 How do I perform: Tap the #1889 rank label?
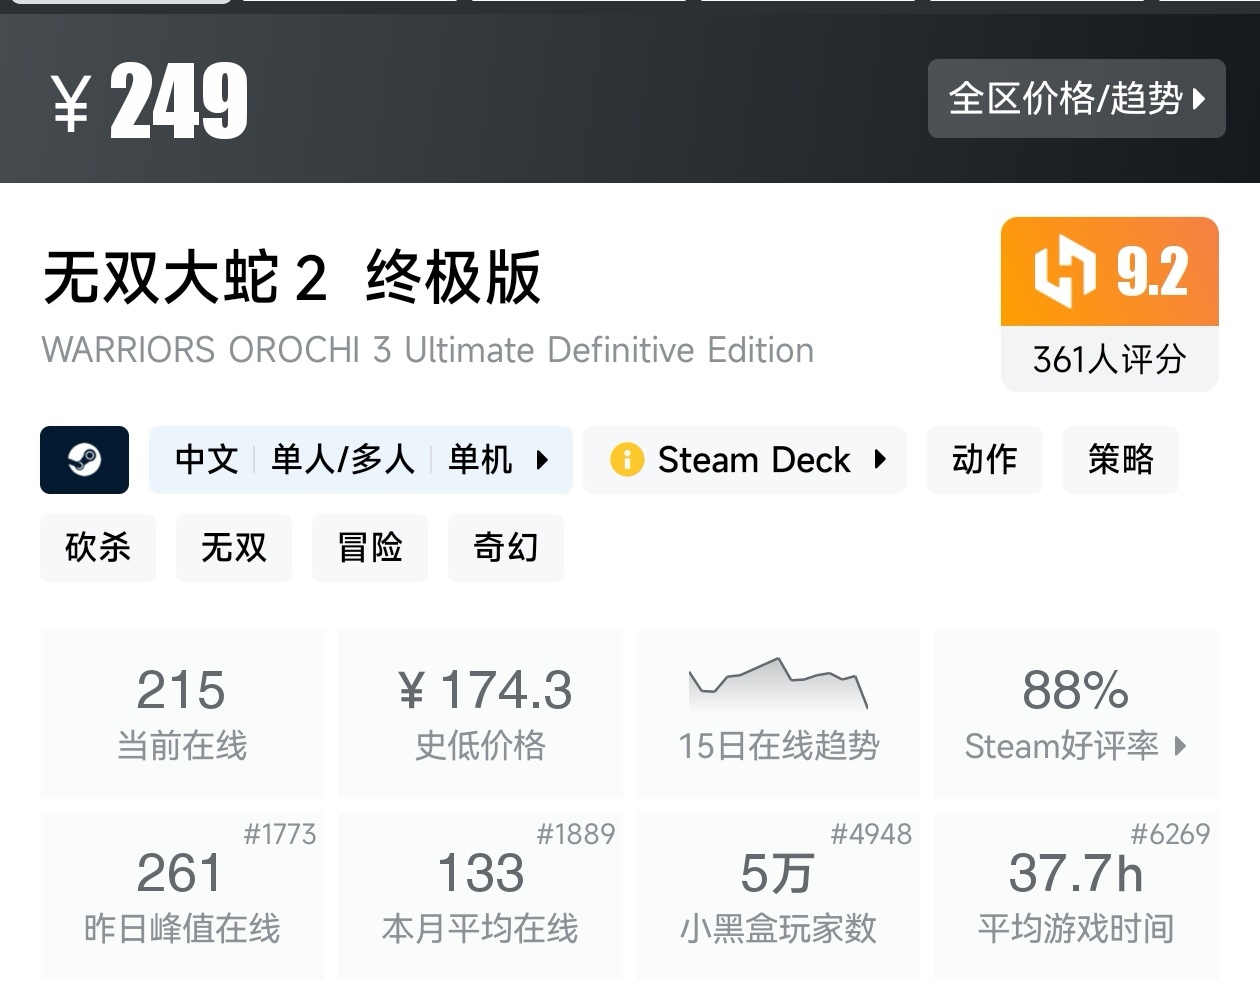tap(576, 834)
